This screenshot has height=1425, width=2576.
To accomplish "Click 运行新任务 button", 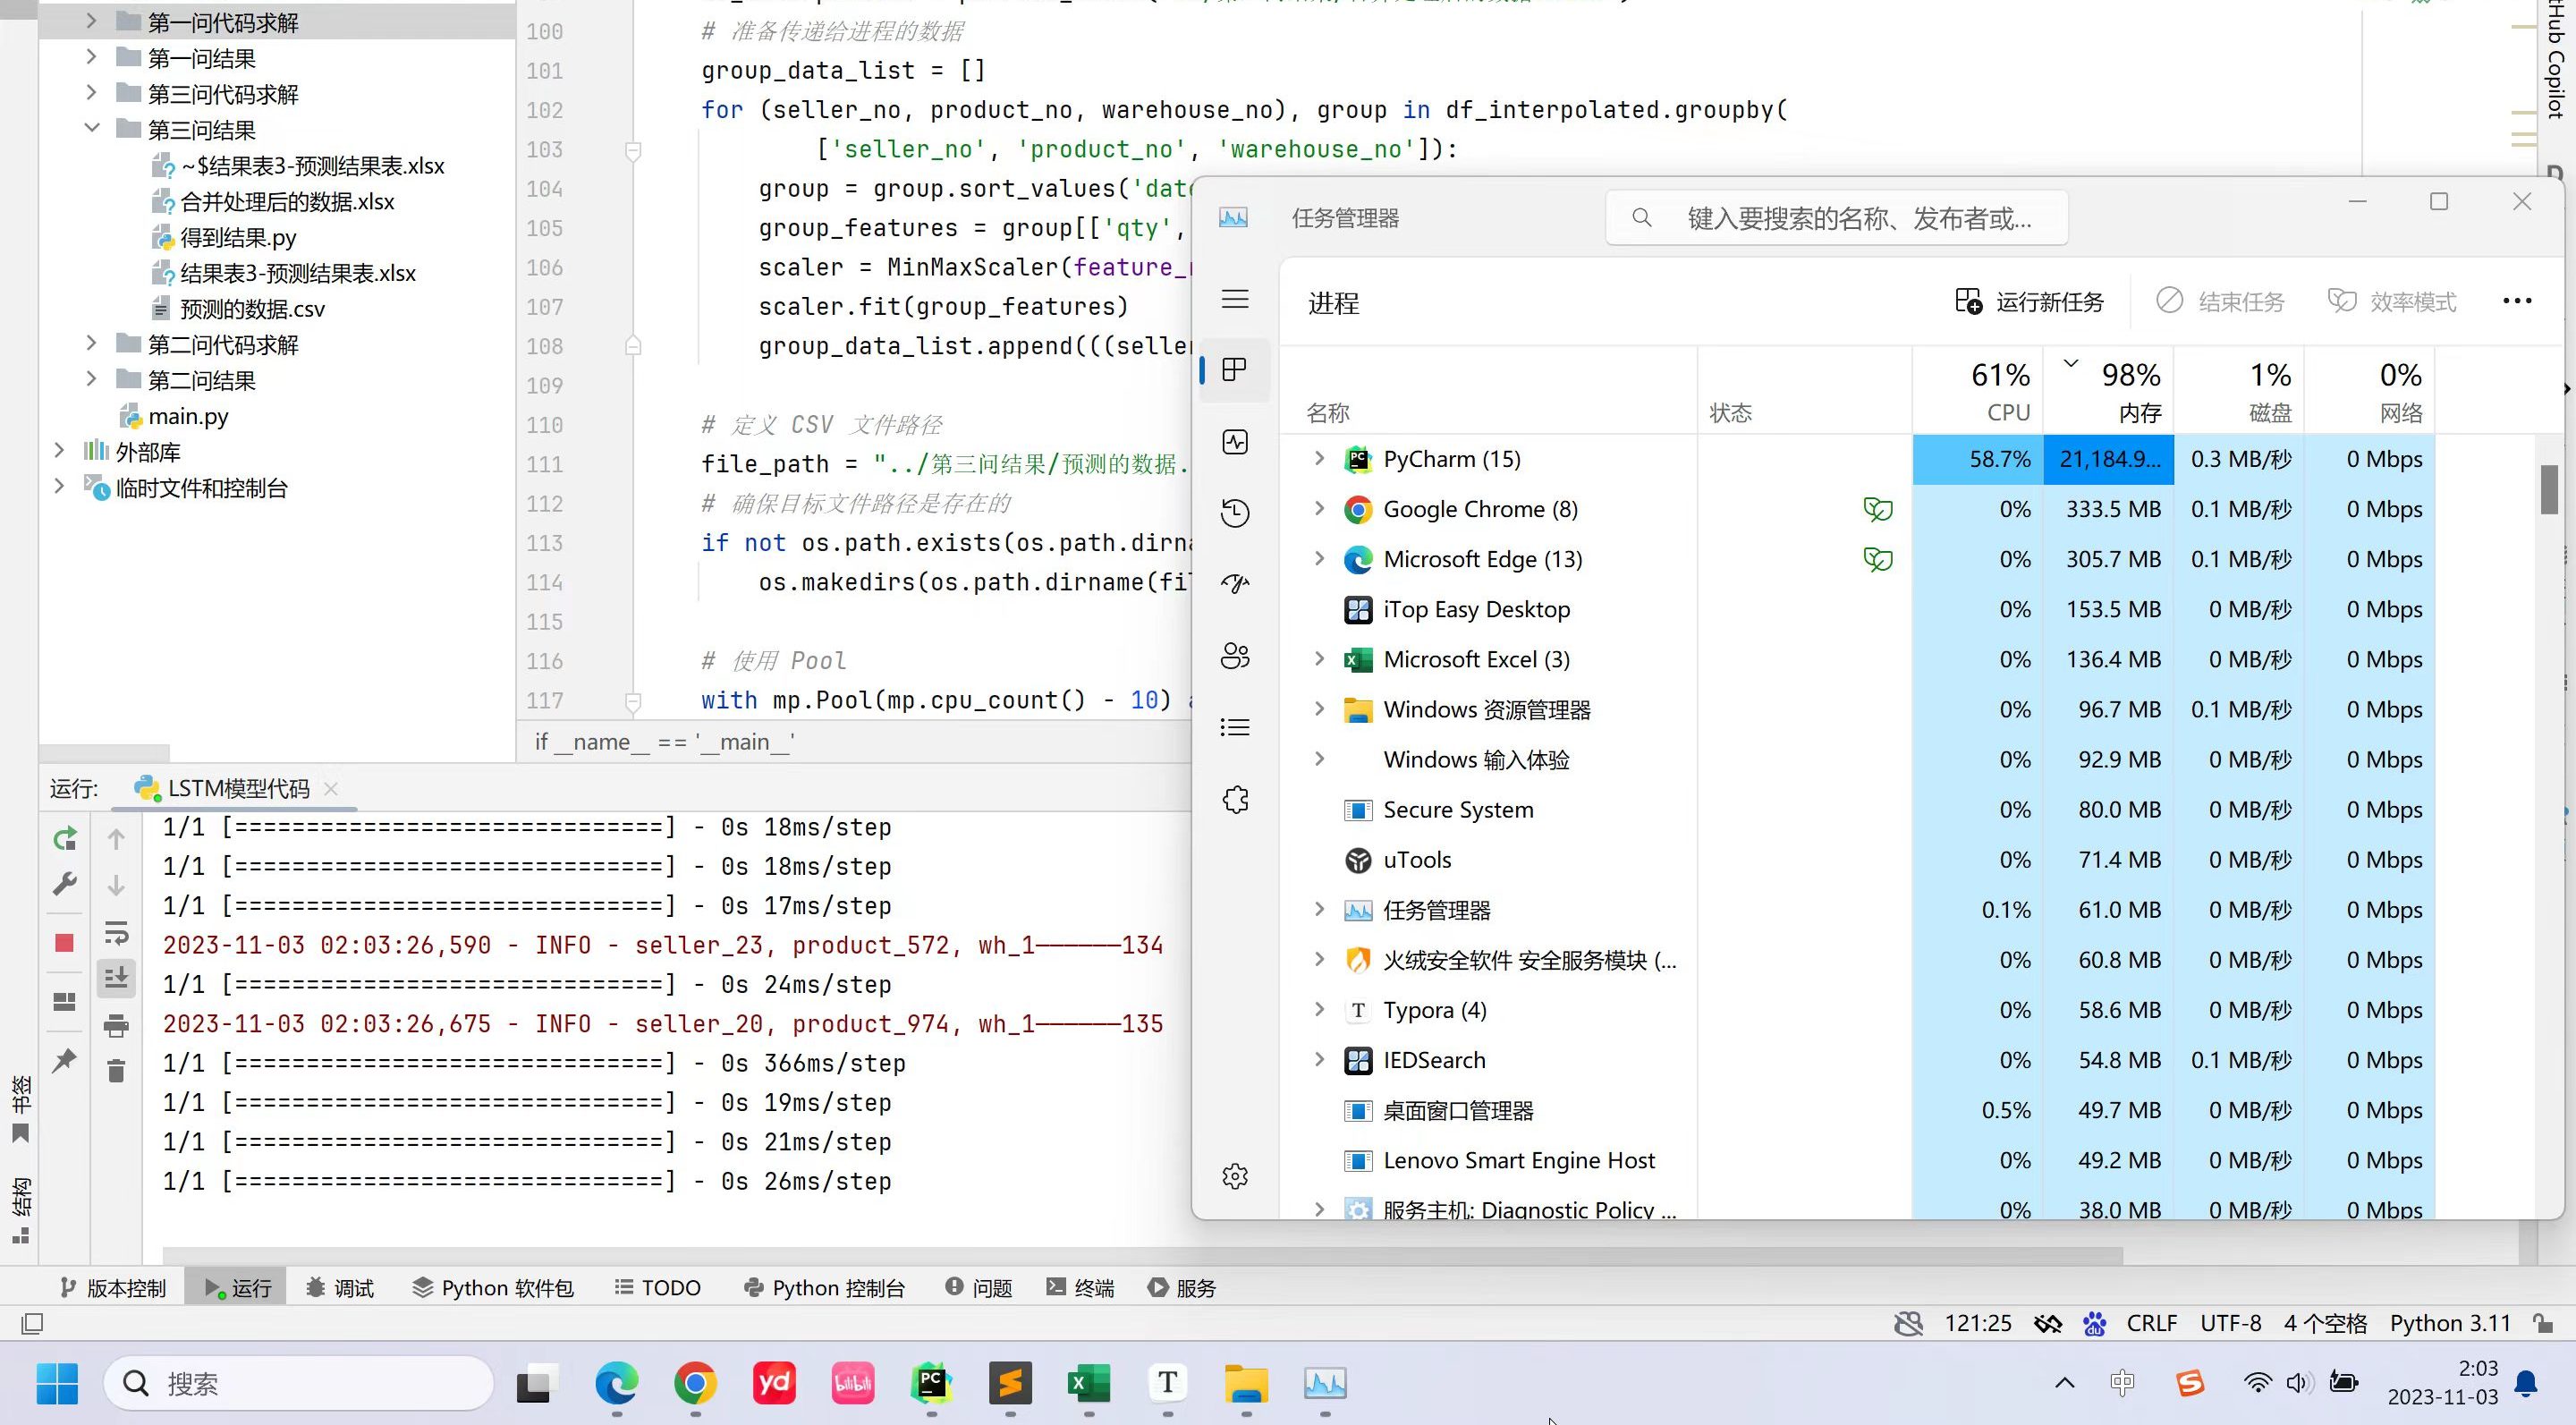I will (x=2029, y=302).
